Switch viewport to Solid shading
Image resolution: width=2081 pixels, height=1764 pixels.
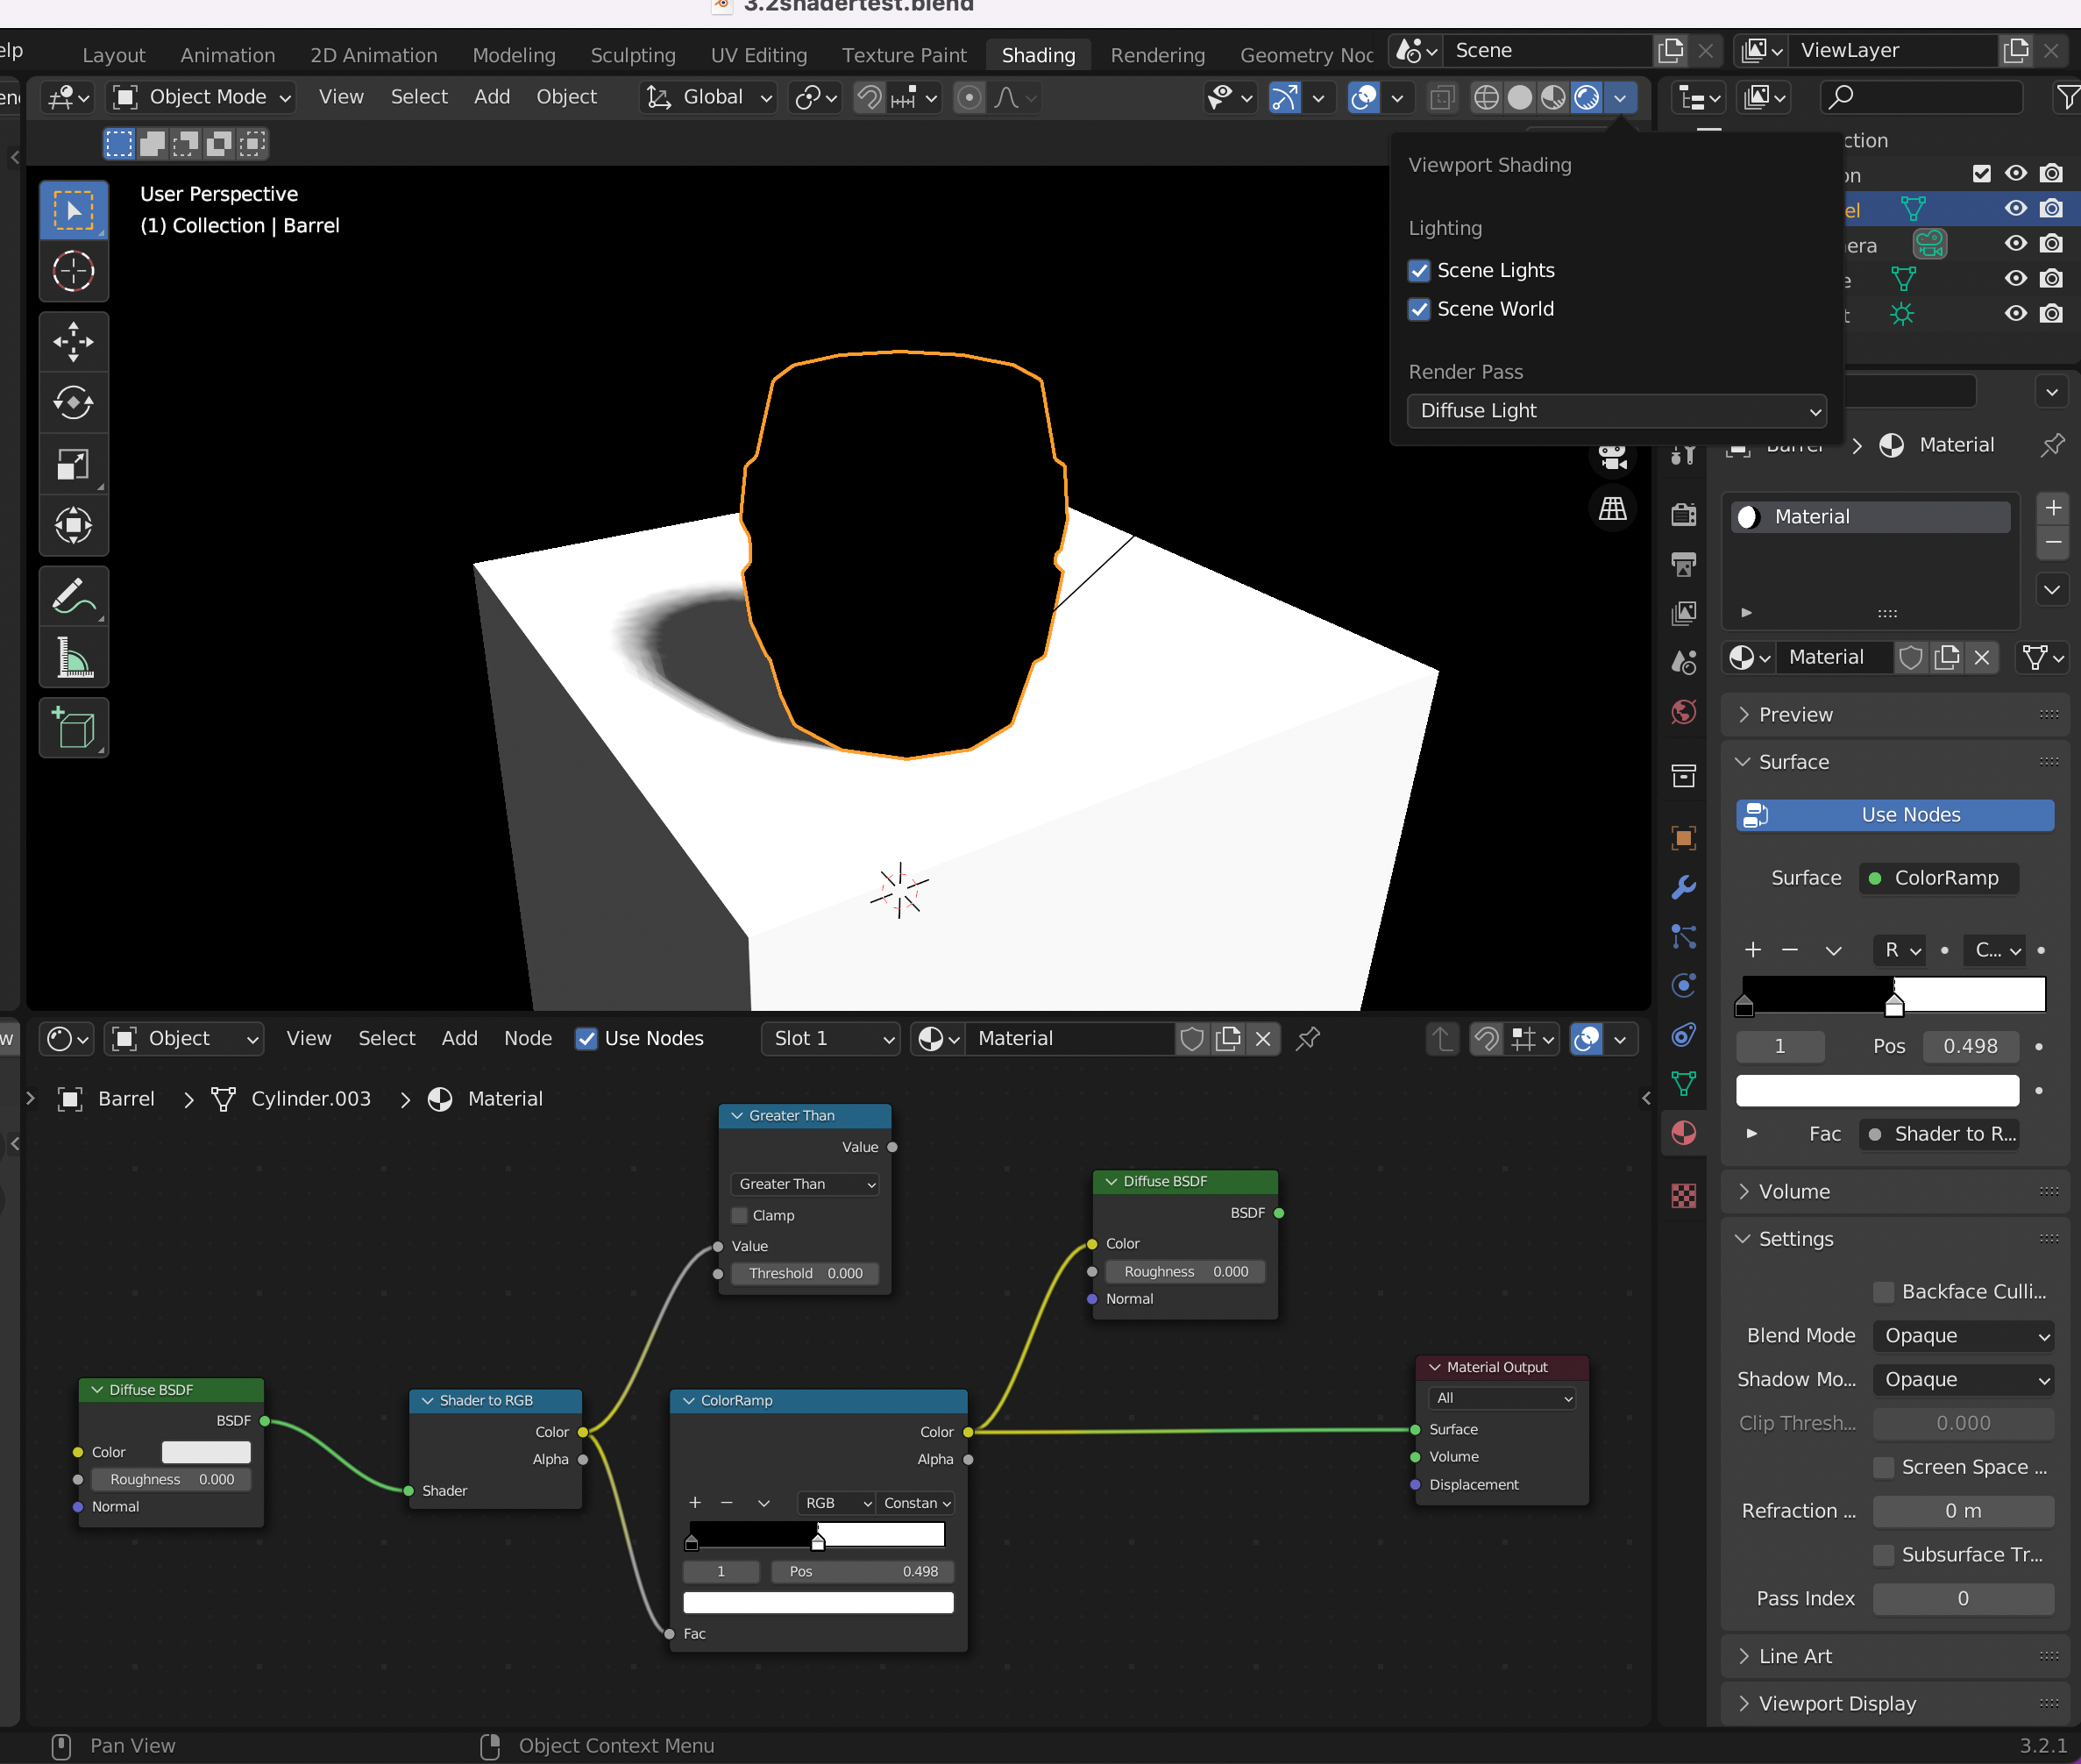point(1519,97)
